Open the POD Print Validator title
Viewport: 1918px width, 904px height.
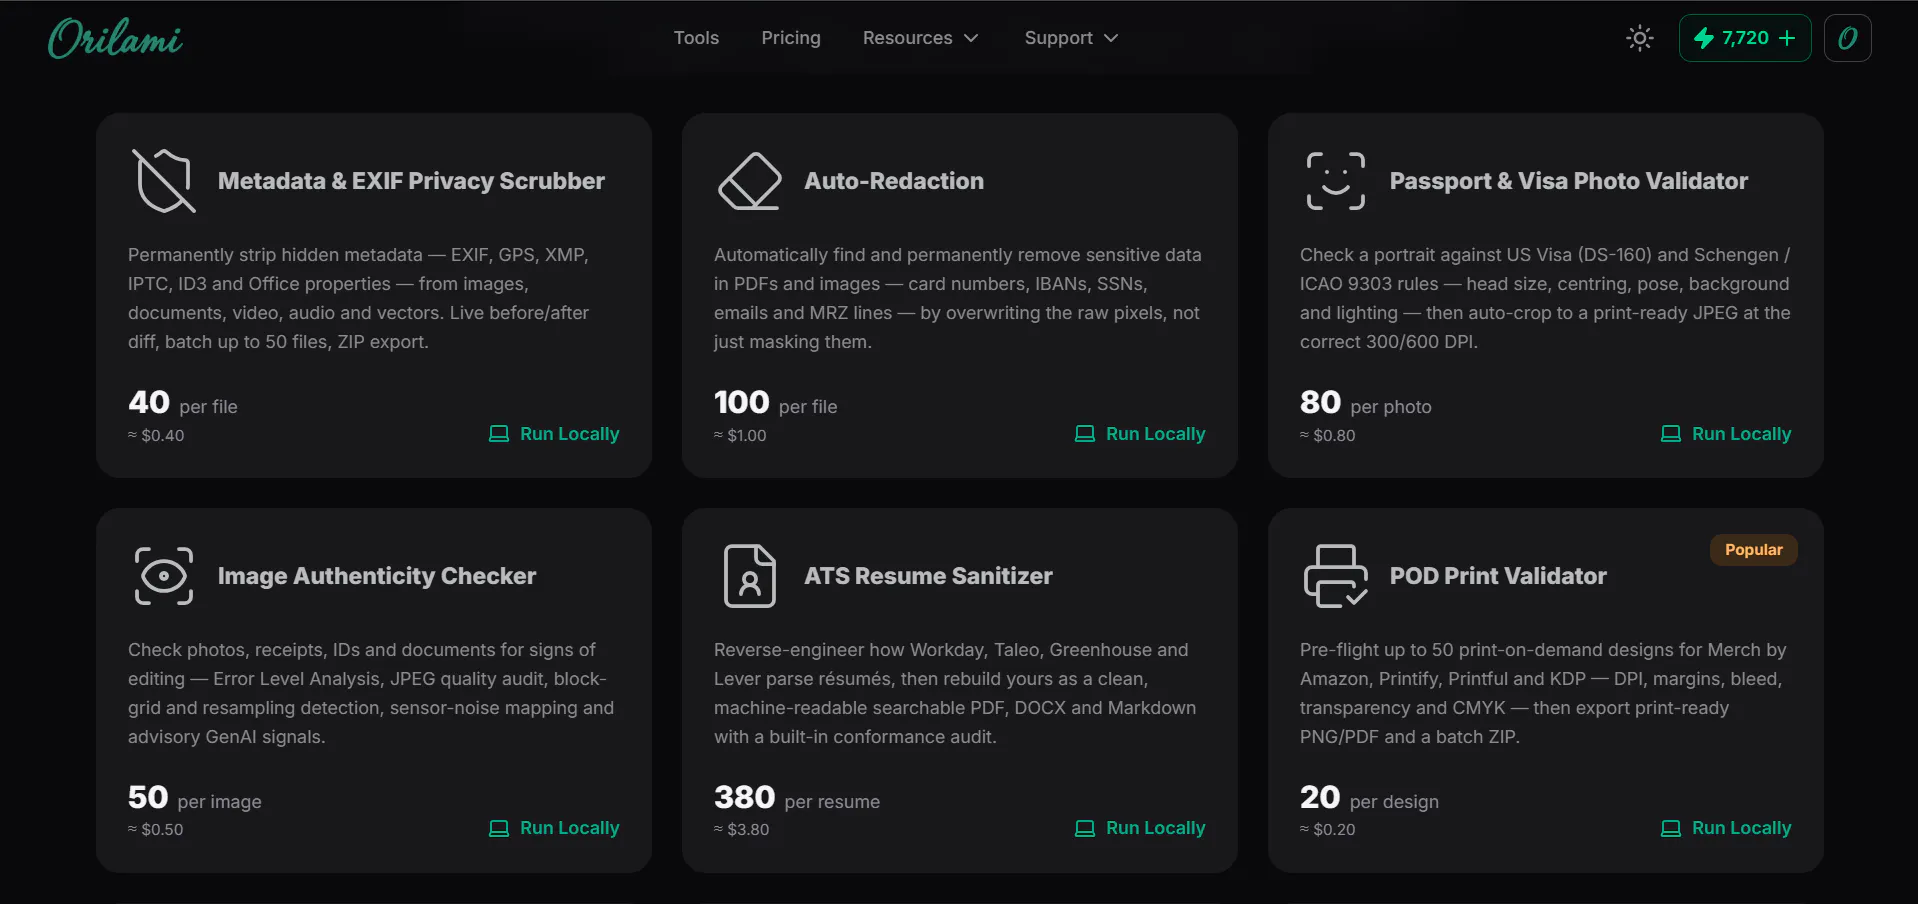pyautogui.click(x=1498, y=576)
